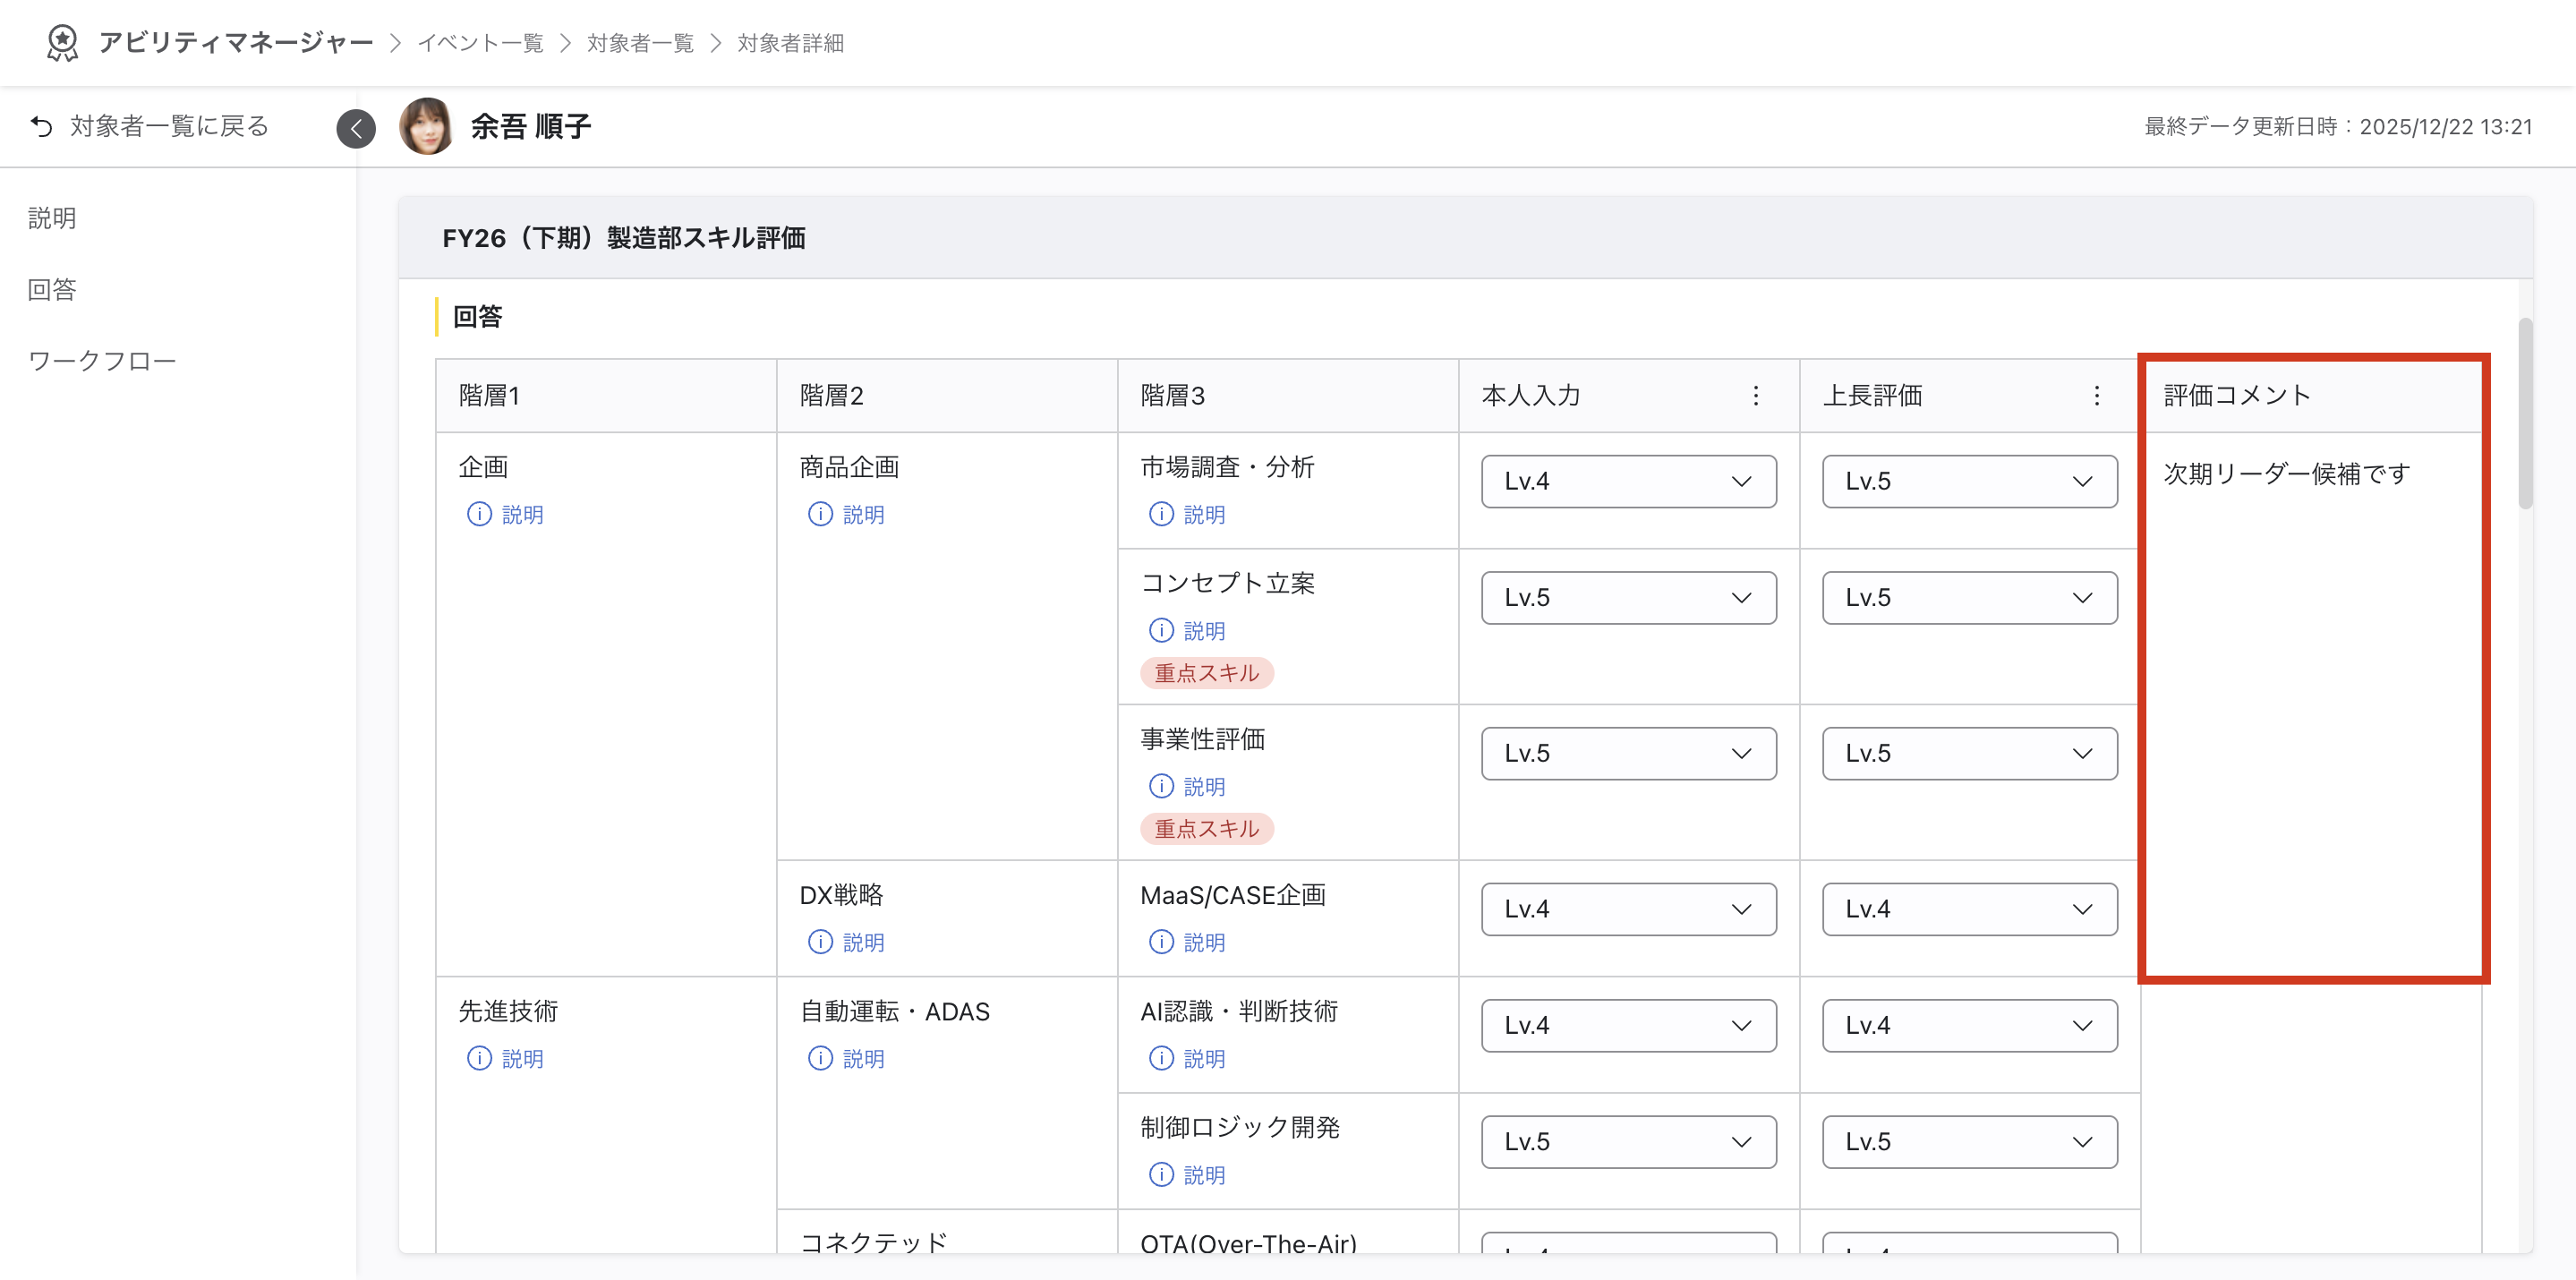The height and width of the screenshot is (1280, 2576).
Task: Open the kebab menu on 上長評価 column
Action: point(2096,395)
